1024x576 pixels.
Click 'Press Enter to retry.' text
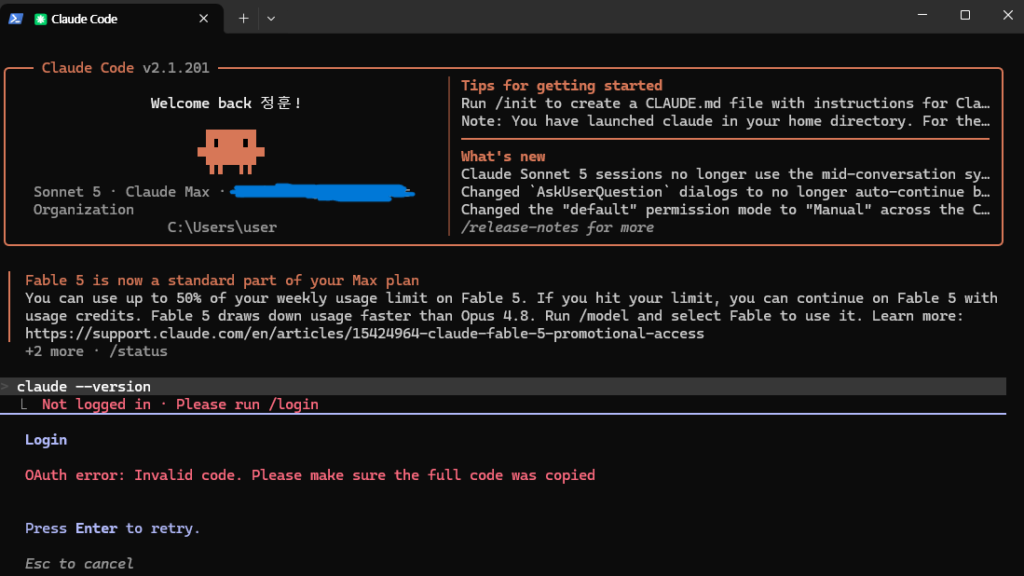tap(112, 528)
